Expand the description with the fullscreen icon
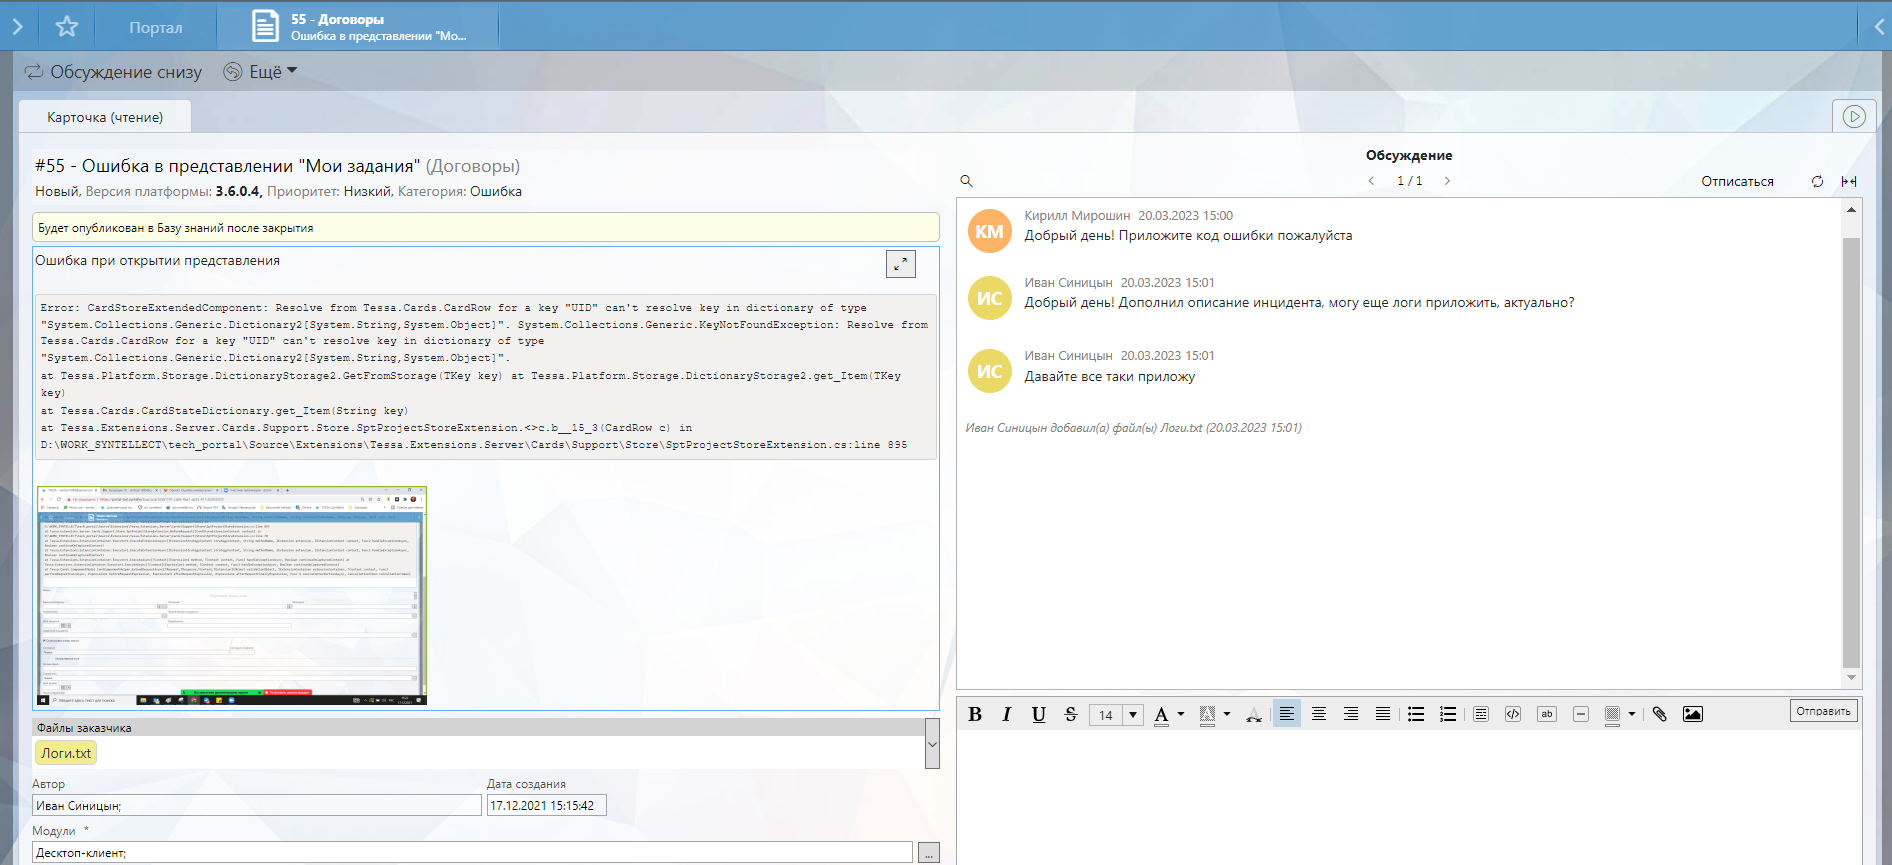The width and height of the screenshot is (1892, 865). tap(900, 264)
